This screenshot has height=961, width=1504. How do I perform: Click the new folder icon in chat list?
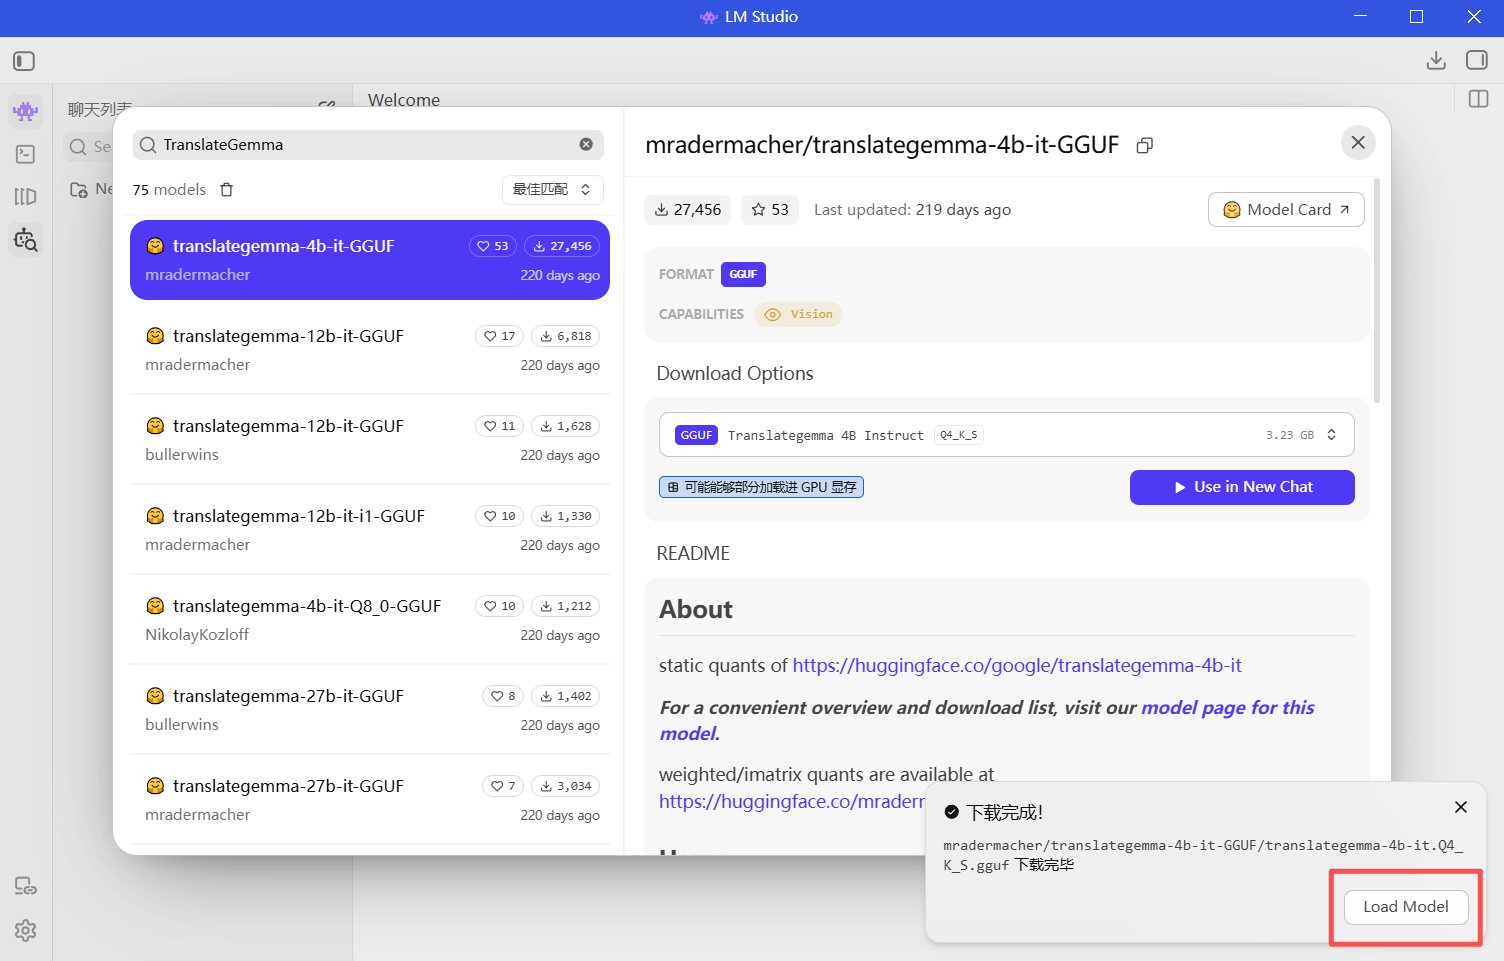click(x=78, y=190)
